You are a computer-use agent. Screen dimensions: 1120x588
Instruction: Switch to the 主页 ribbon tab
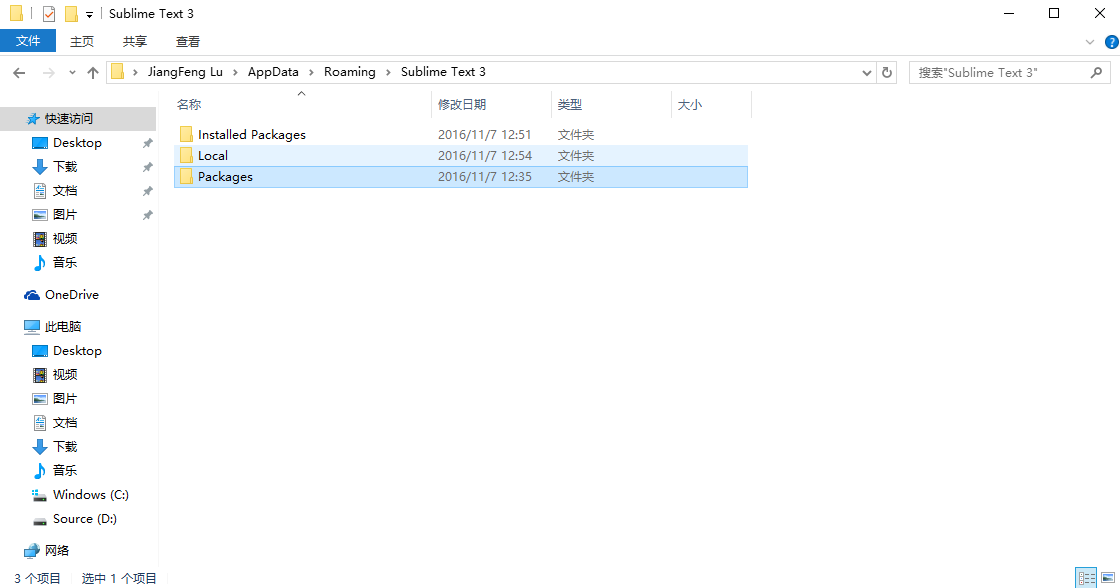[x=81, y=41]
